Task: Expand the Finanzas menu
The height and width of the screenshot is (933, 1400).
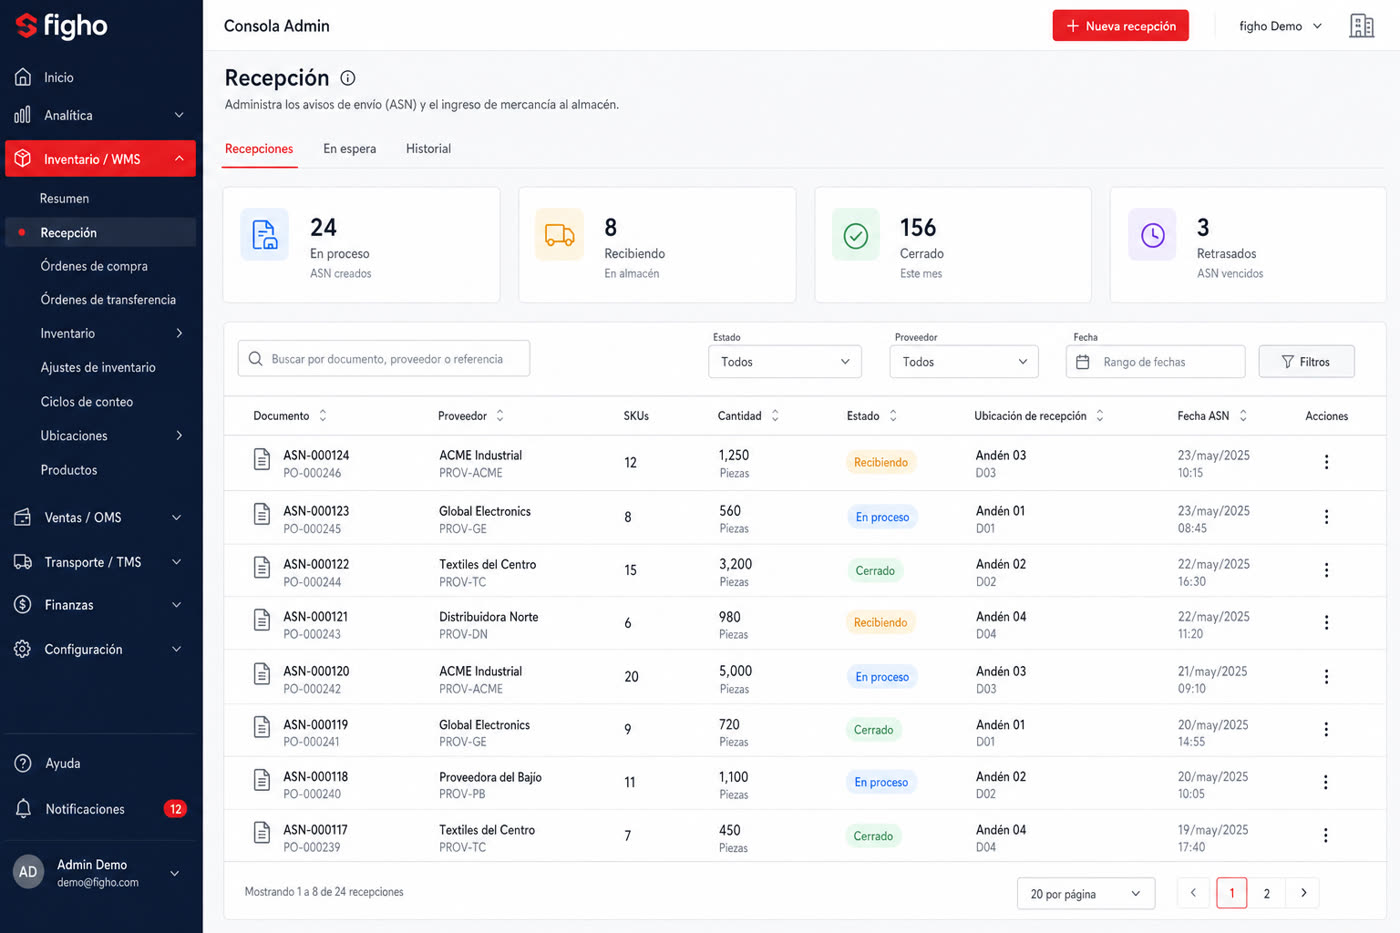Action: 177,605
